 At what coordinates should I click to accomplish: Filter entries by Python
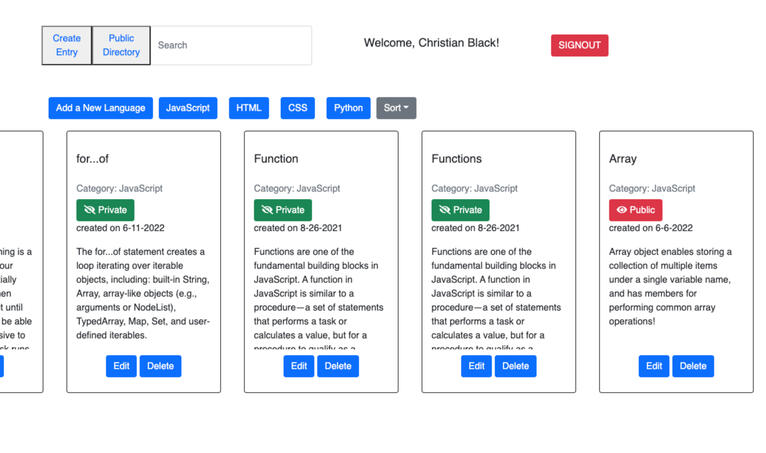[348, 108]
